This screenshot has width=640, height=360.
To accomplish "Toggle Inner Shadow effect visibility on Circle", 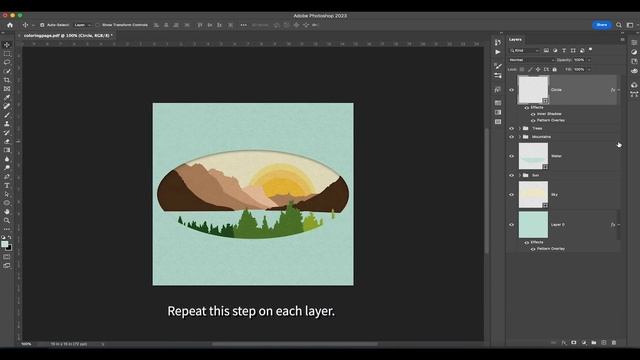I will click(x=533, y=114).
